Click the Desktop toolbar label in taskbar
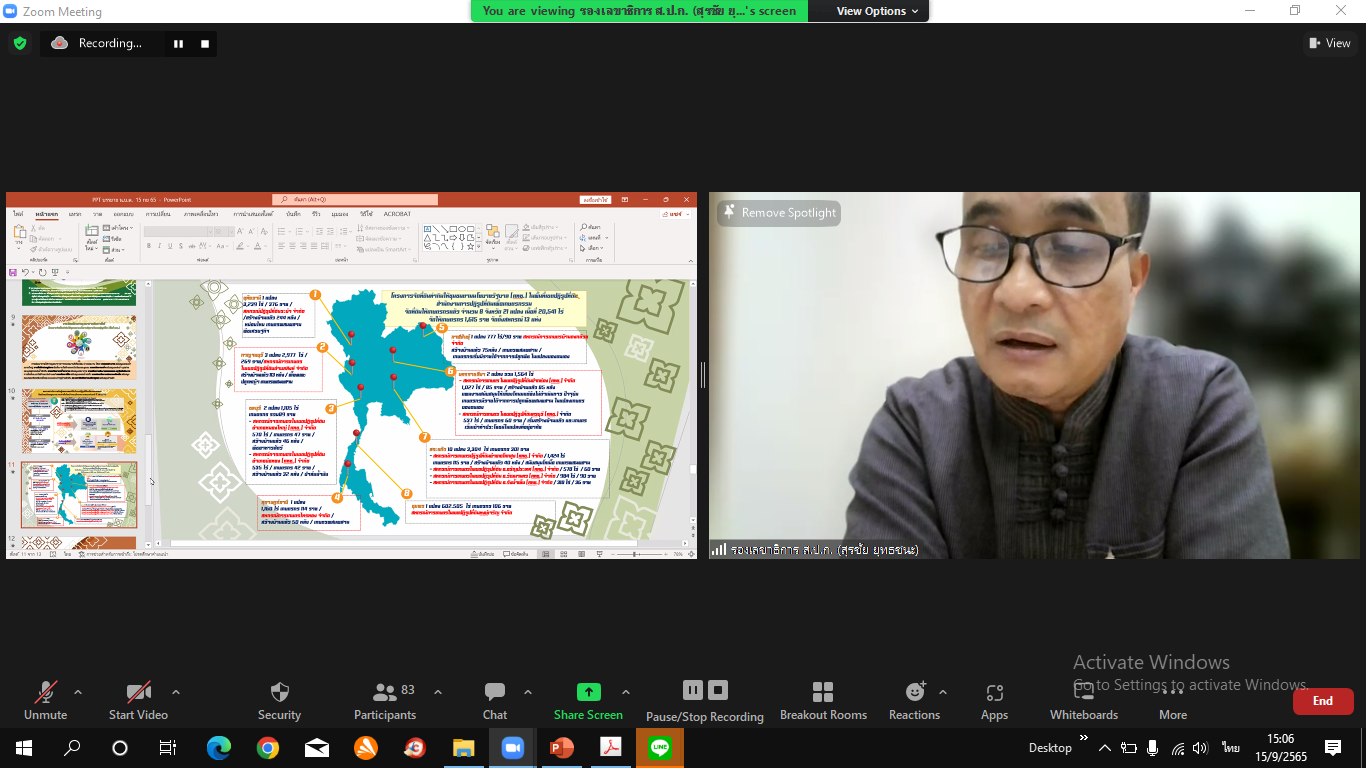 tap(1050, 748)
